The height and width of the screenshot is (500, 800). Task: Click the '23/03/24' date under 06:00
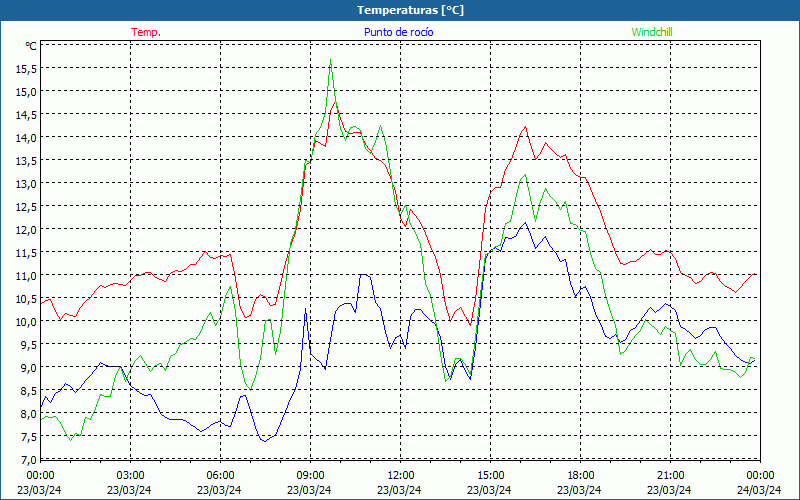tap(219, 490)
